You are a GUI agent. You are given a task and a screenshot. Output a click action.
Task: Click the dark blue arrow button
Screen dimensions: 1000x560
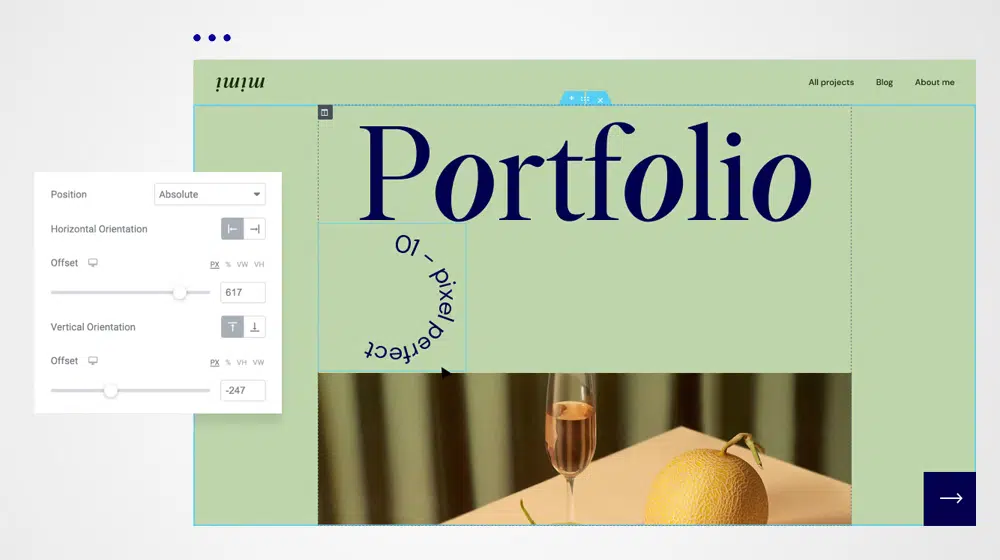pos(950,499)
